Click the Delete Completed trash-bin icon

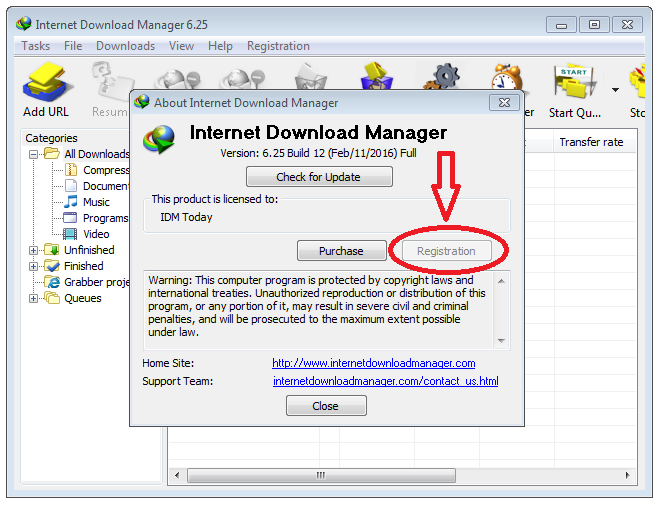[377, 76]
